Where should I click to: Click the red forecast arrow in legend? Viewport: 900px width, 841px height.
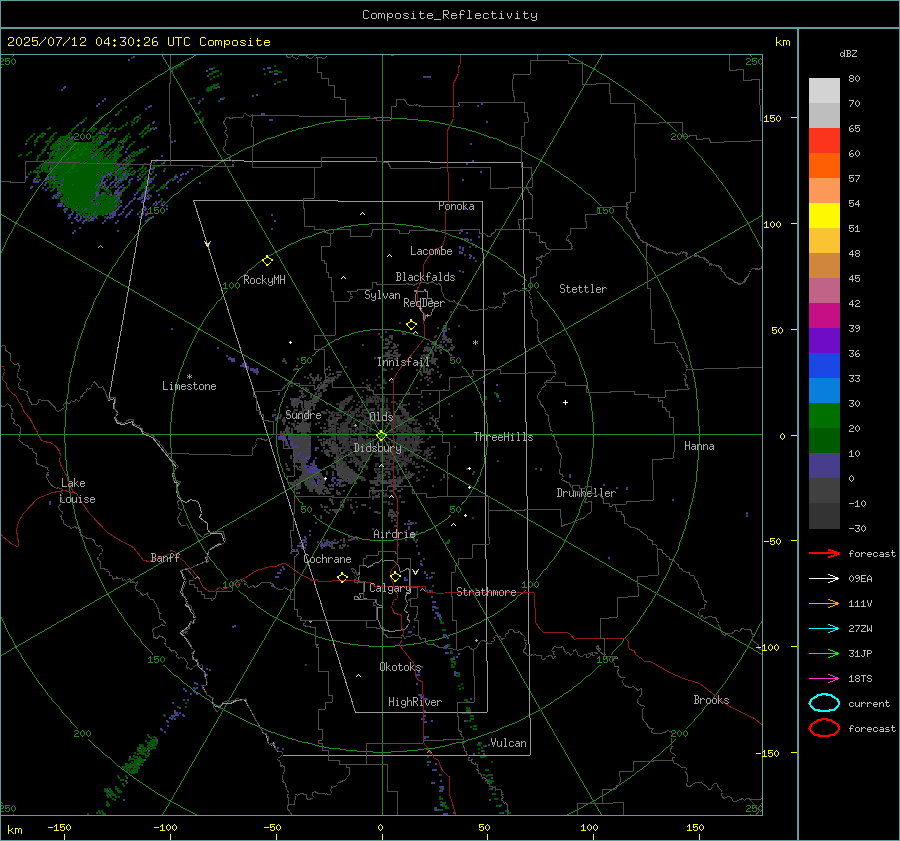824,553
